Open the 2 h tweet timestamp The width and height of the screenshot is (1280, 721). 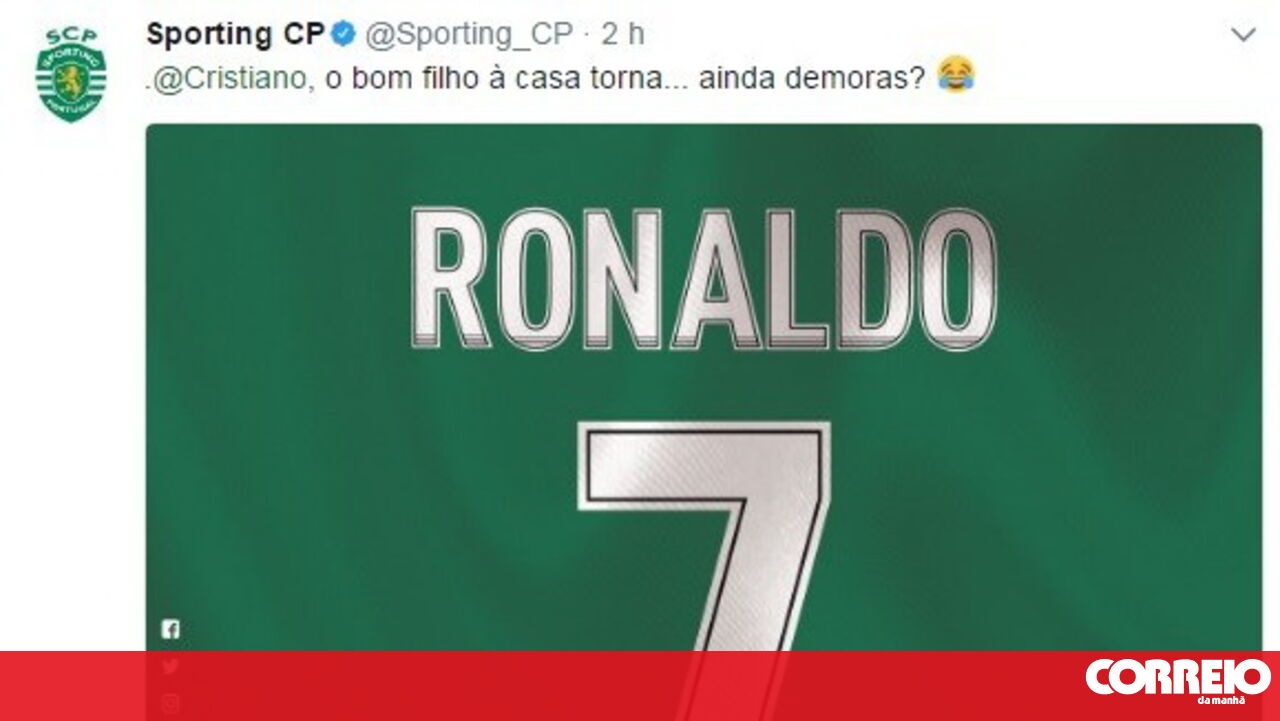pos(623,34)
